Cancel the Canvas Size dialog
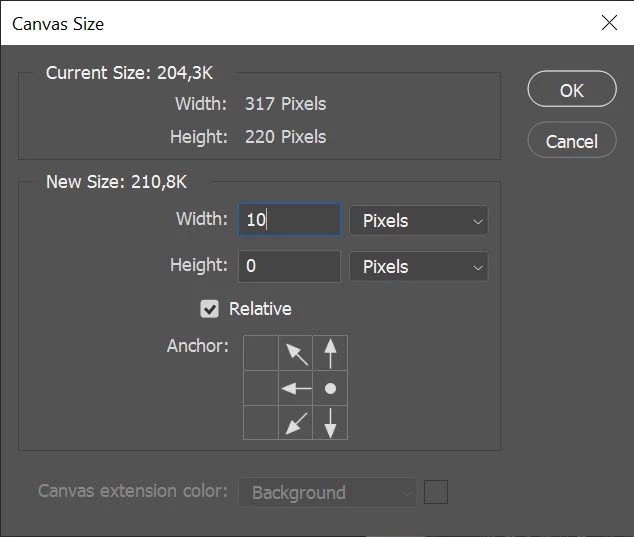634x537 pixels. click(x=571, y=141)
